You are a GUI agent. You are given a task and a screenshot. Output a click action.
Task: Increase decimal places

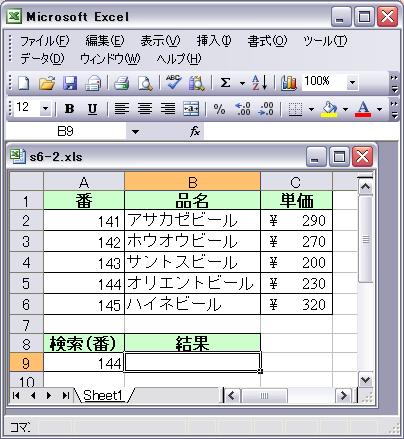pos(243,109)
